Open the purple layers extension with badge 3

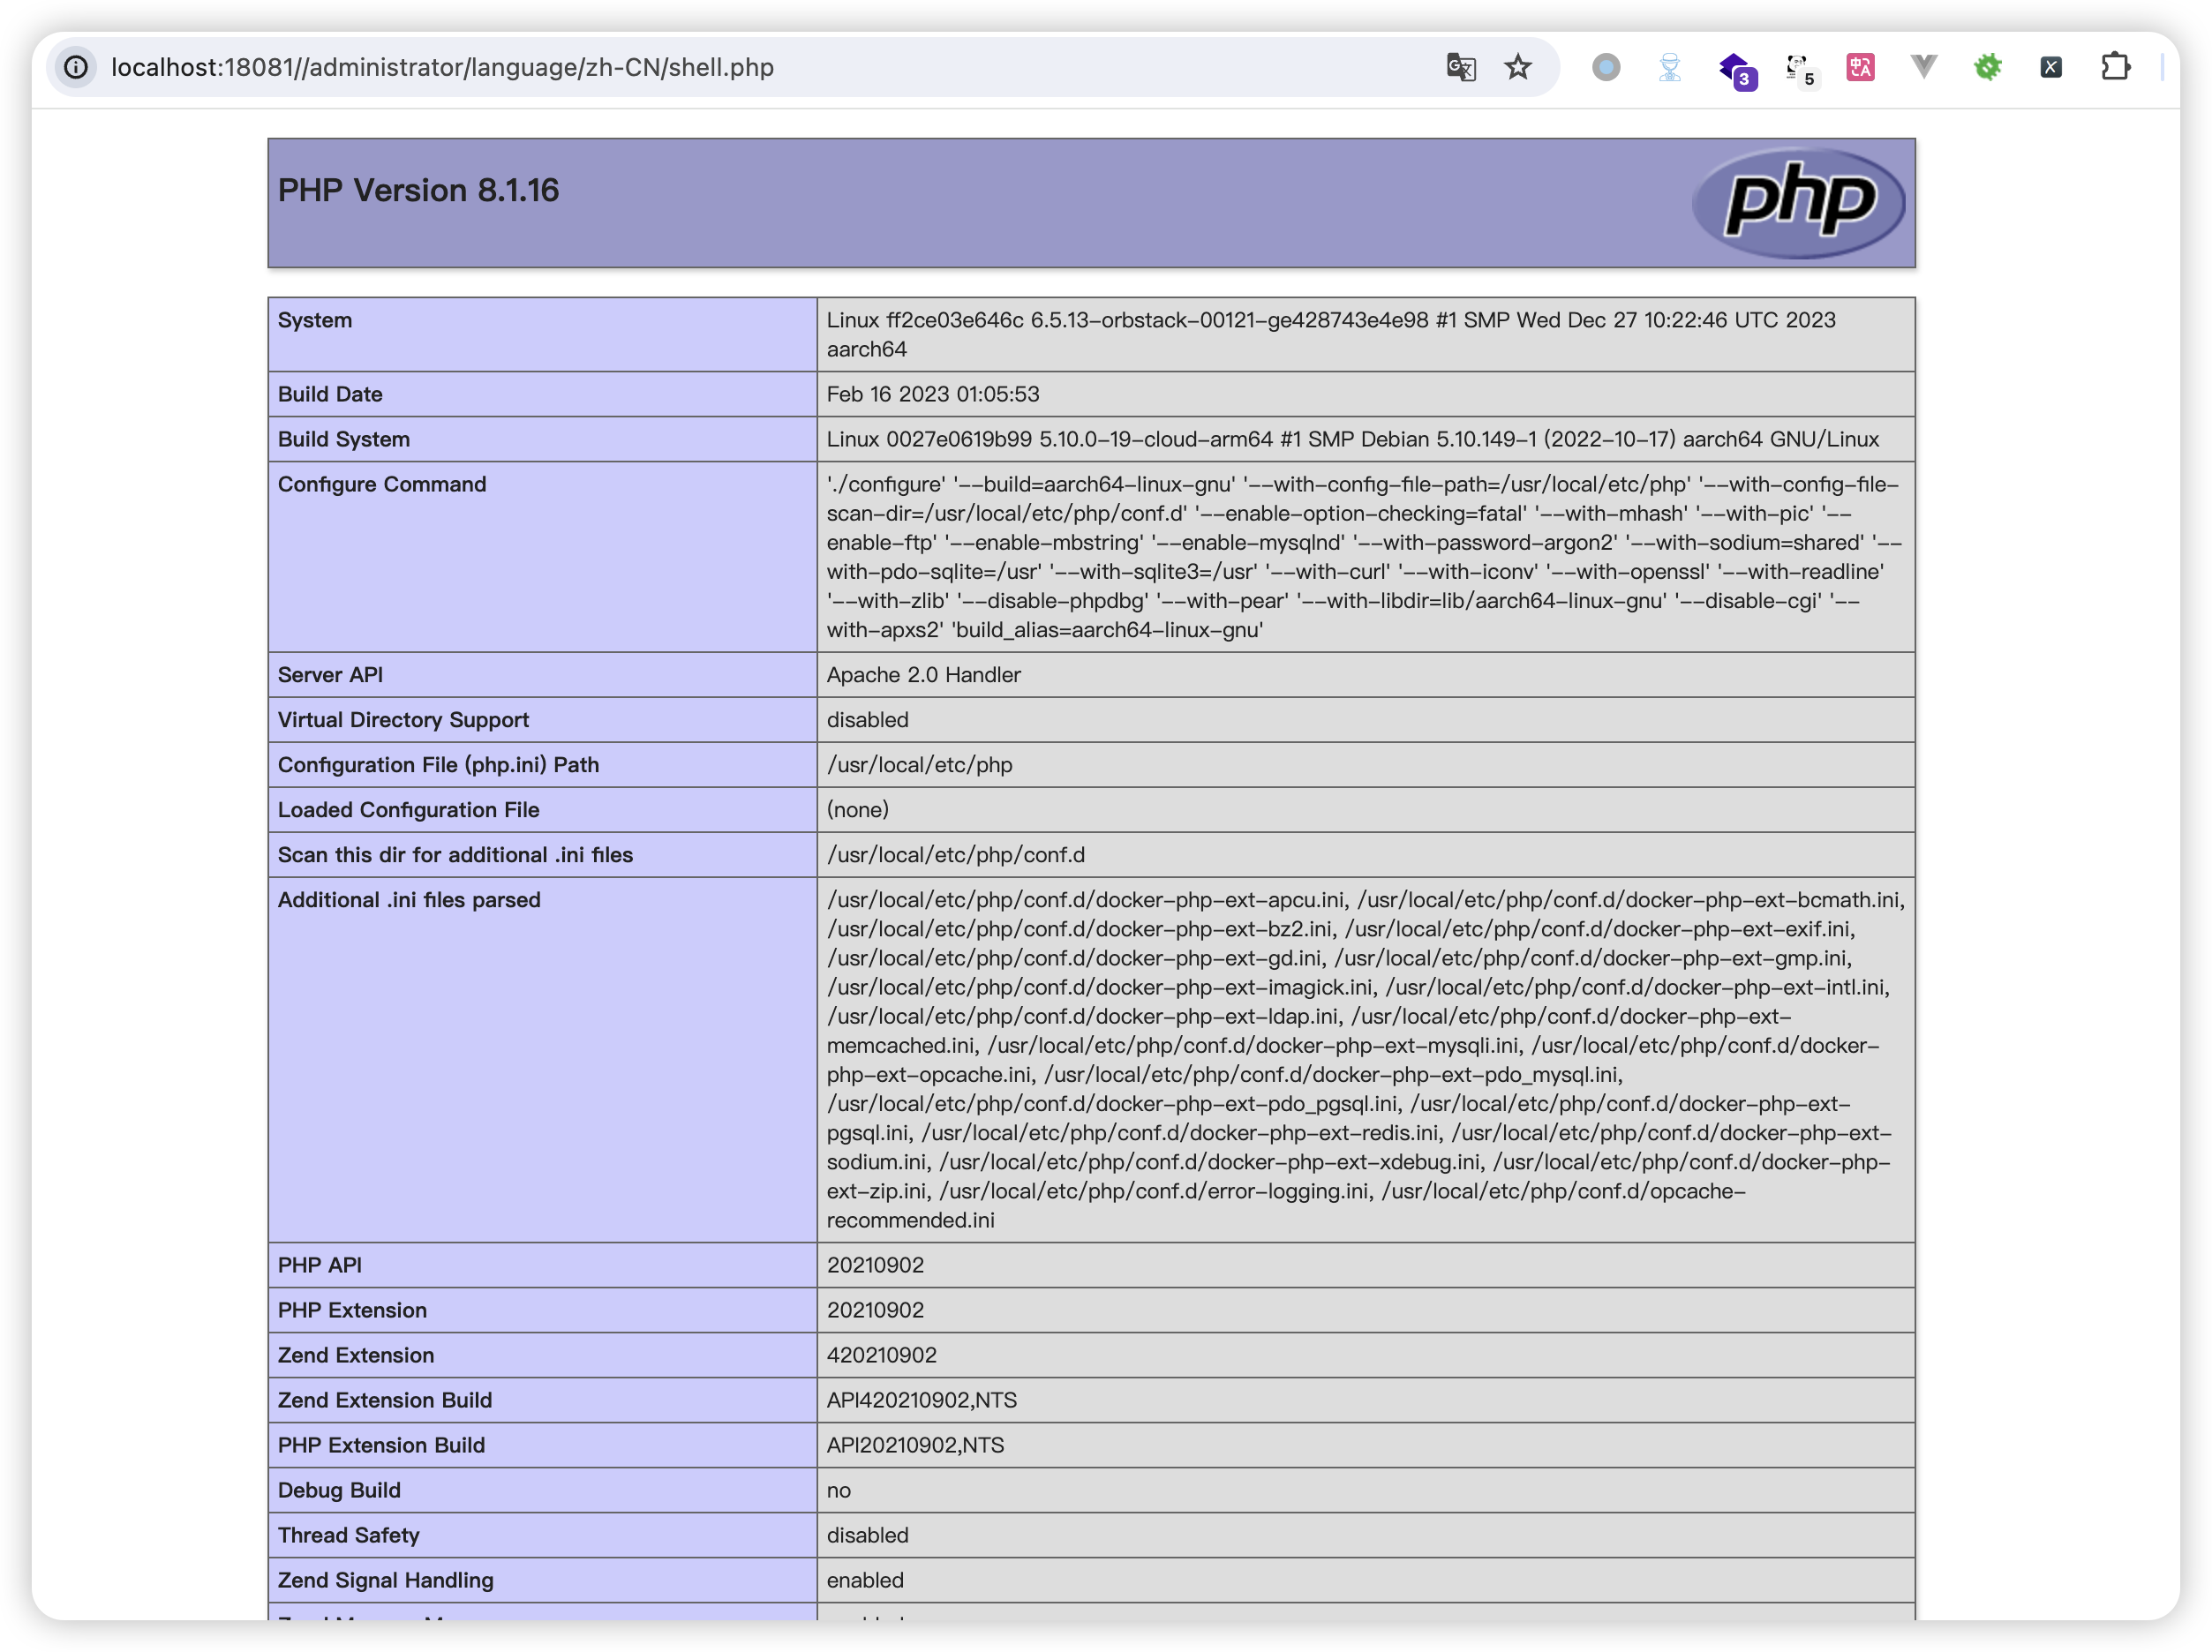1736,70
